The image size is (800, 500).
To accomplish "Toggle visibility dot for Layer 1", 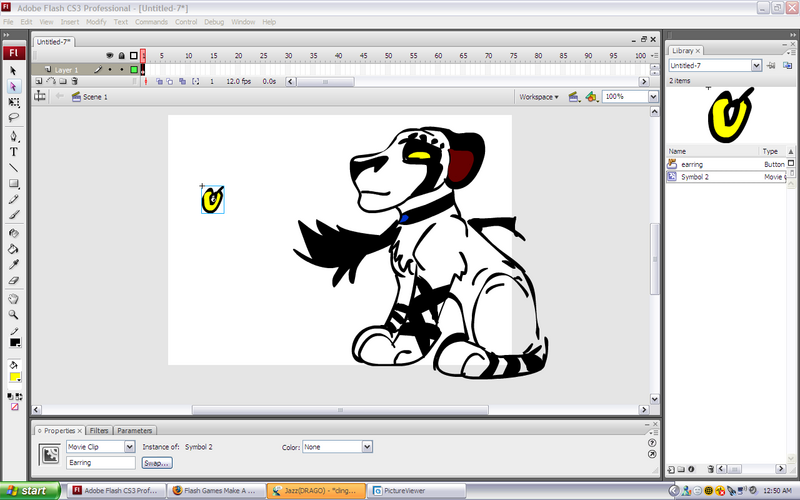I will click(x=110, y=69).
